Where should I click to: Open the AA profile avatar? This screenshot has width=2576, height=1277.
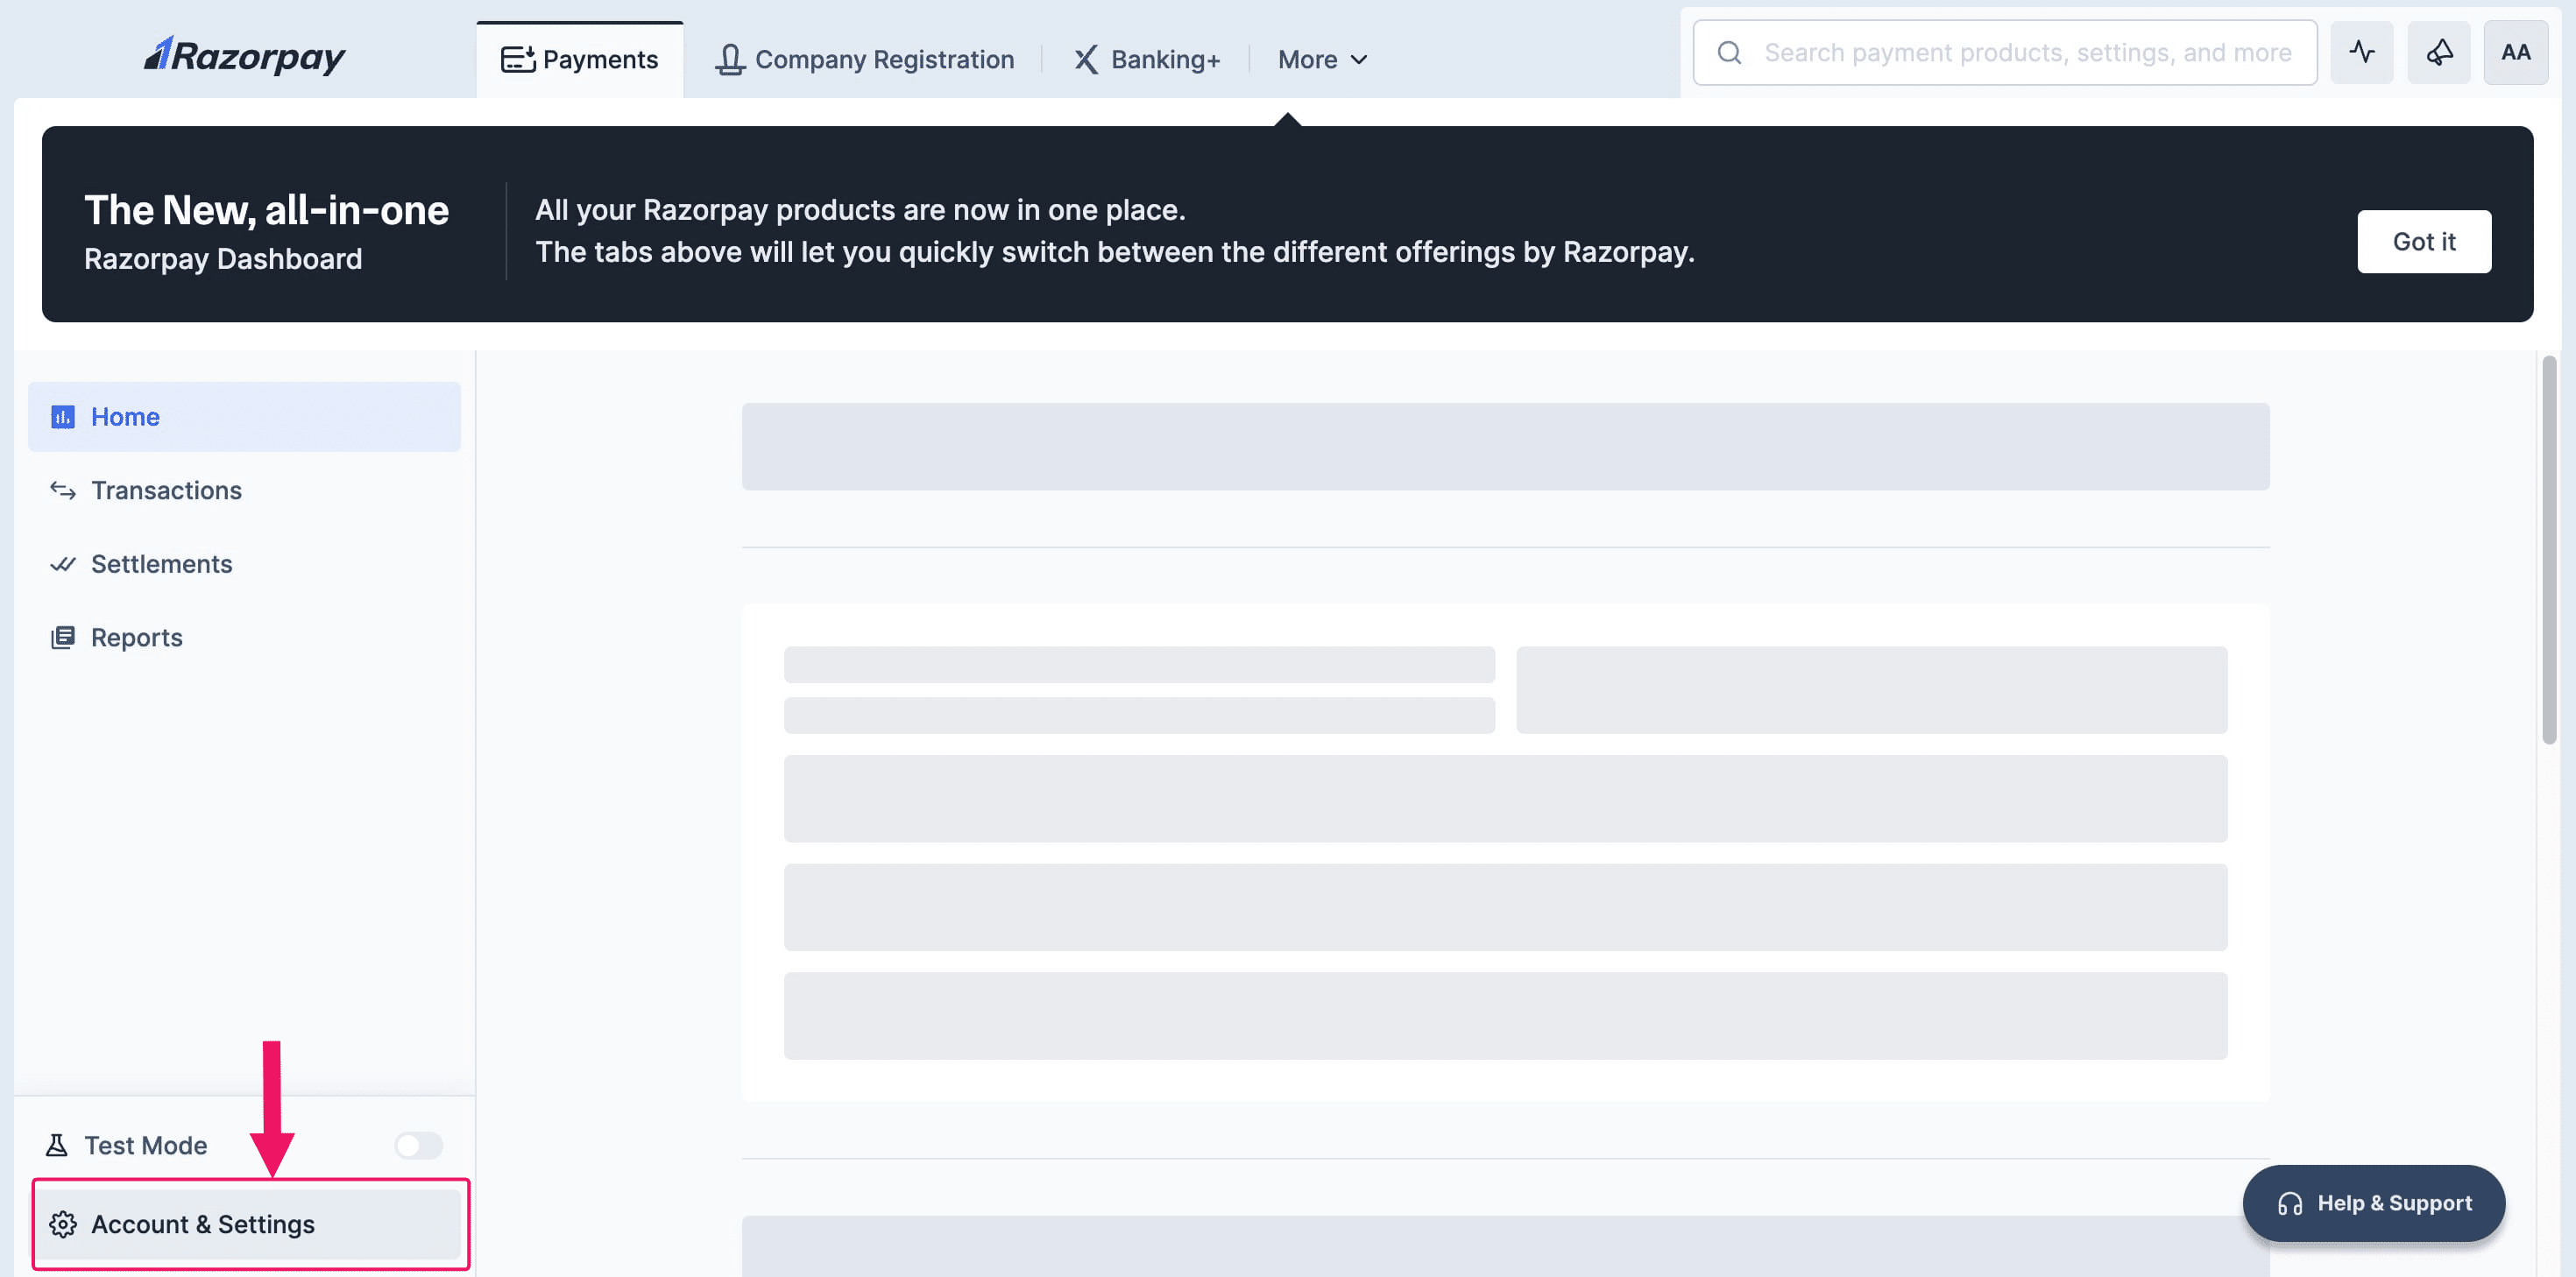[2515, 53]
